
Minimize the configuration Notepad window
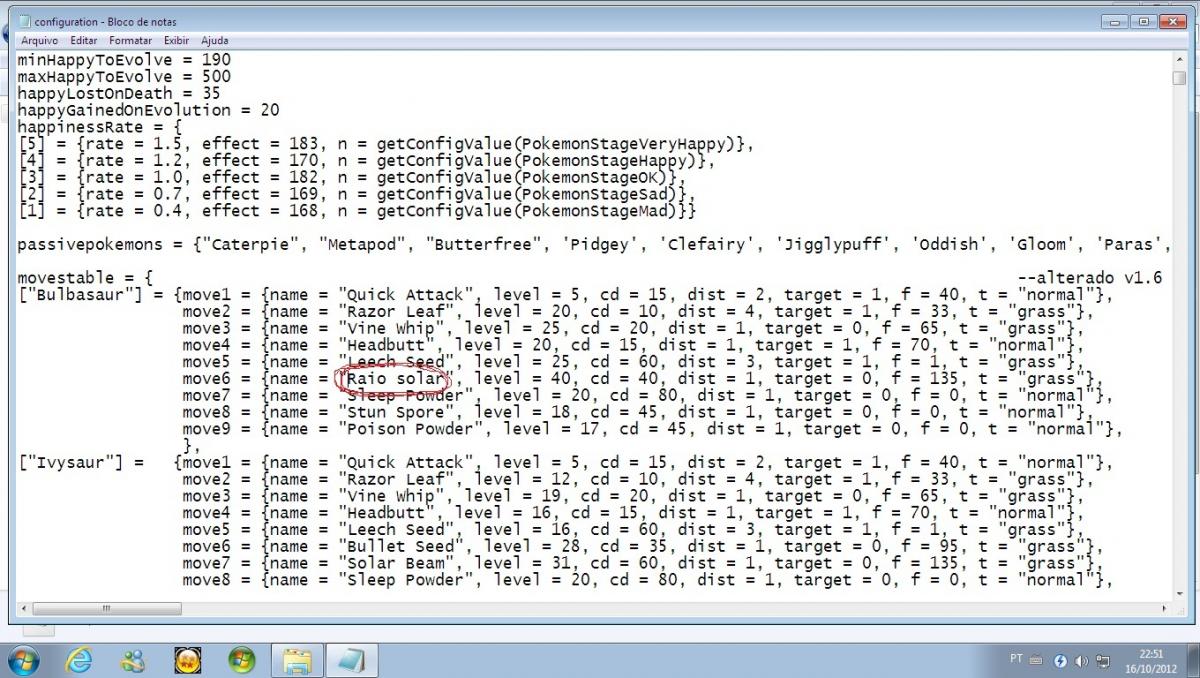pos(1115,21)
